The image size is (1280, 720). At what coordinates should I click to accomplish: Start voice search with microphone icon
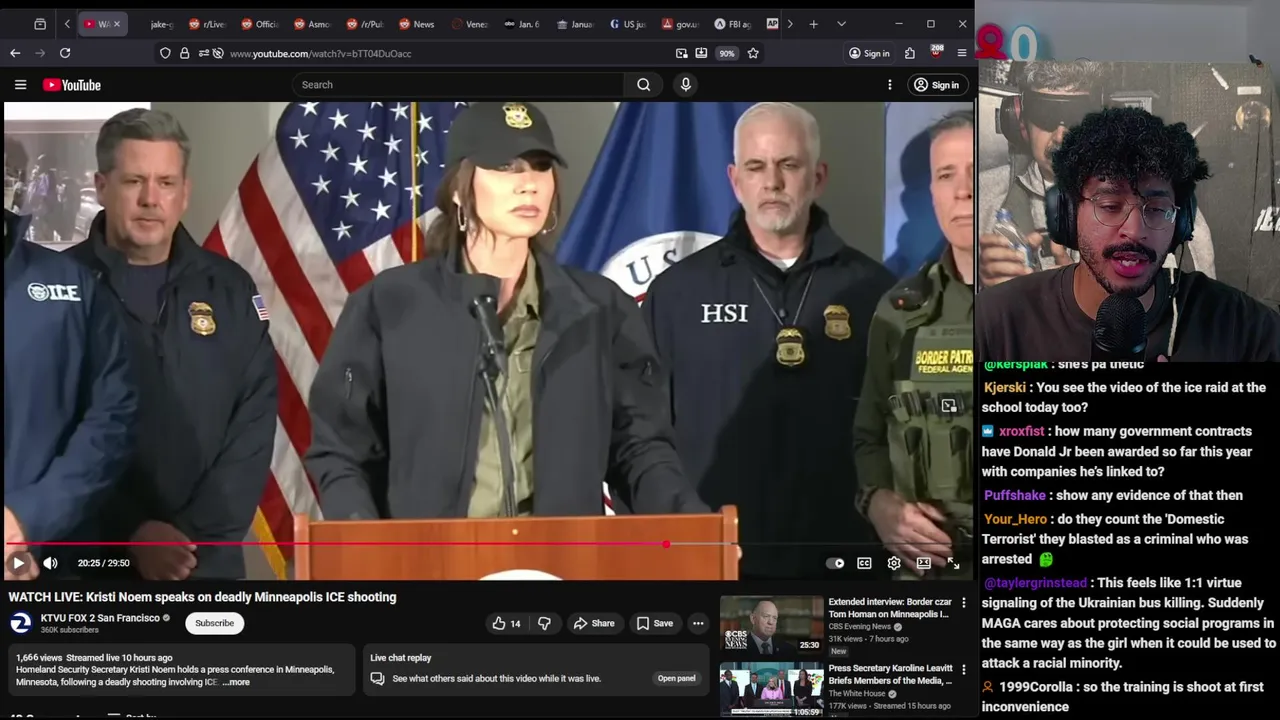[686, 85]
